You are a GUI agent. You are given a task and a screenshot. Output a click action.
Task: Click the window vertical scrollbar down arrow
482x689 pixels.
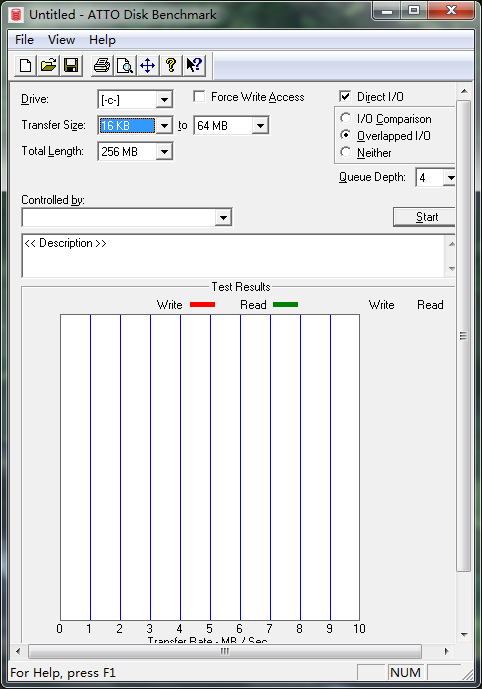click(464, 635)
